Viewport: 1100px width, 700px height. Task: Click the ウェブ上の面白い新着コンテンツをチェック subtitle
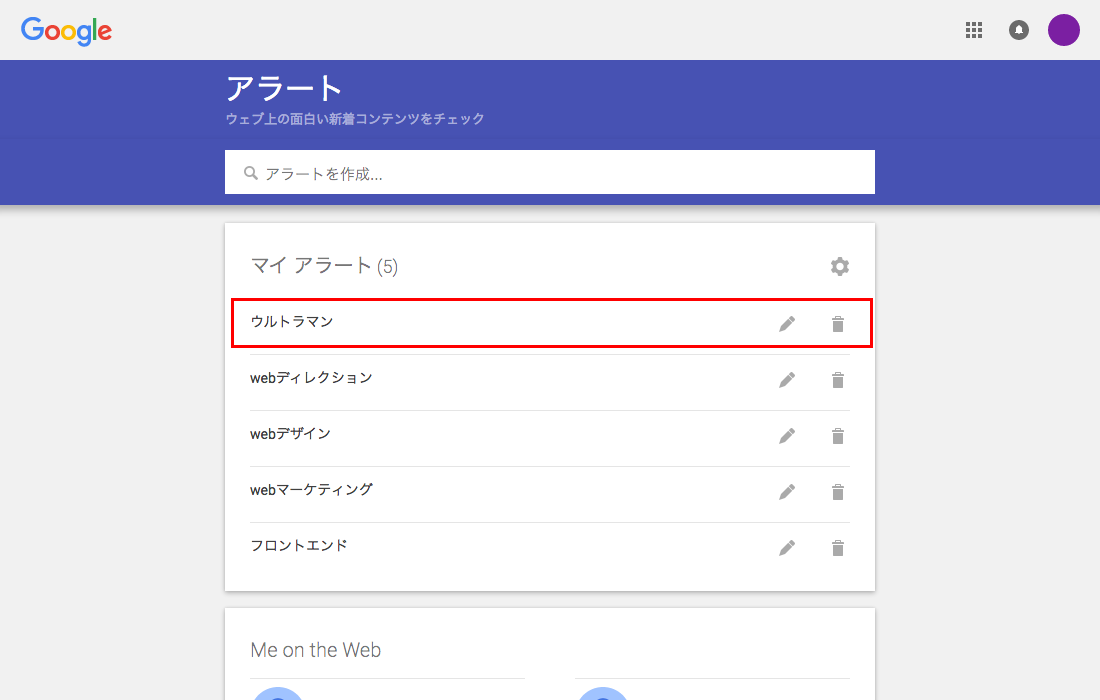(355, 119)
